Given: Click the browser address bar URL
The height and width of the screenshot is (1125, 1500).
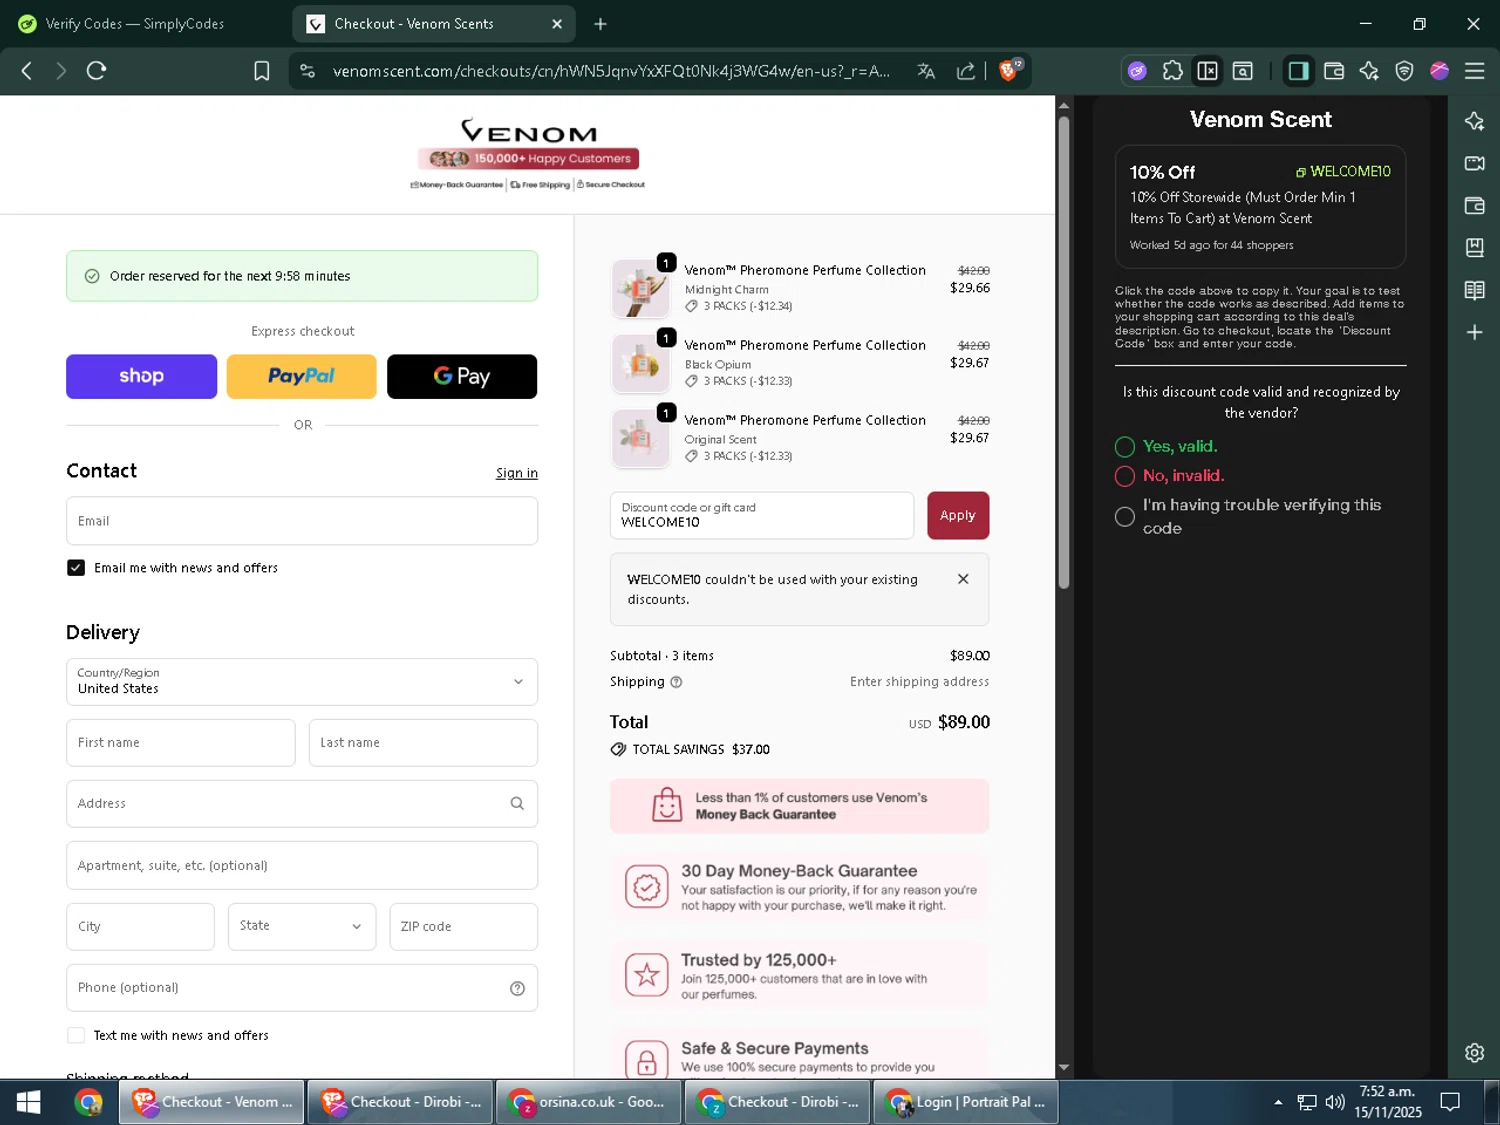Looking at the screenshot, I should tap(611, 71).
